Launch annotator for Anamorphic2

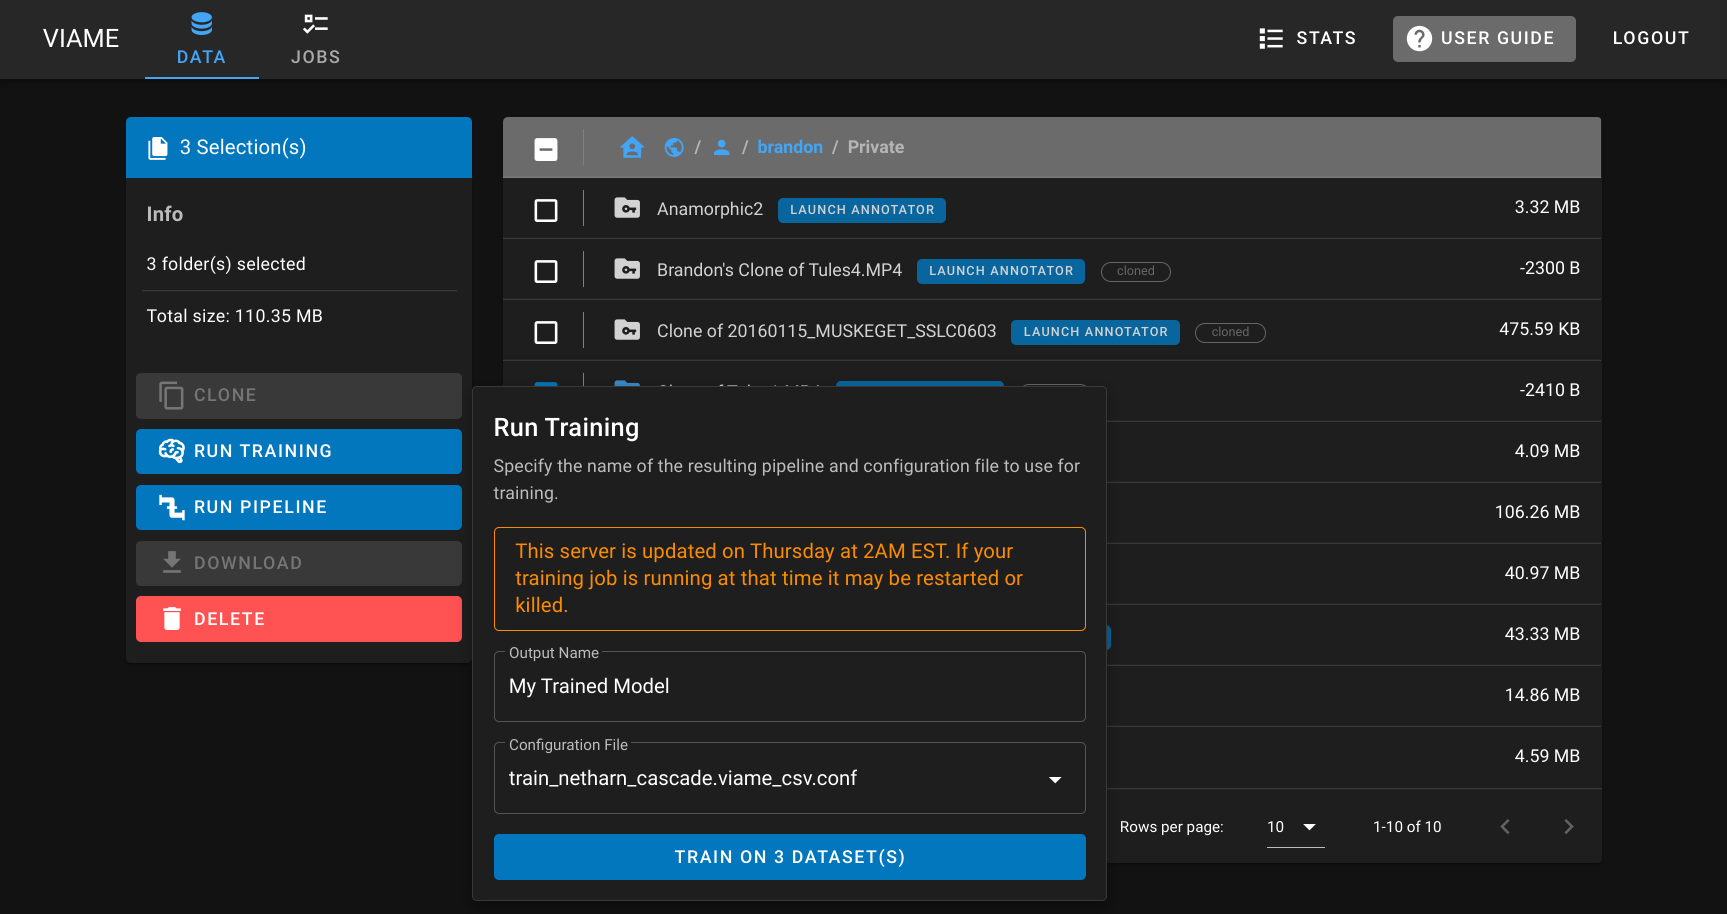[862, 210]
